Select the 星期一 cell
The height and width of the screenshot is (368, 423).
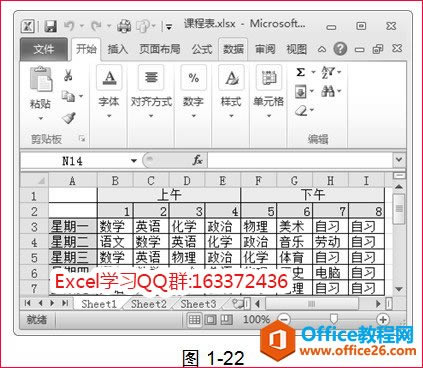click(x=73, y=227)
